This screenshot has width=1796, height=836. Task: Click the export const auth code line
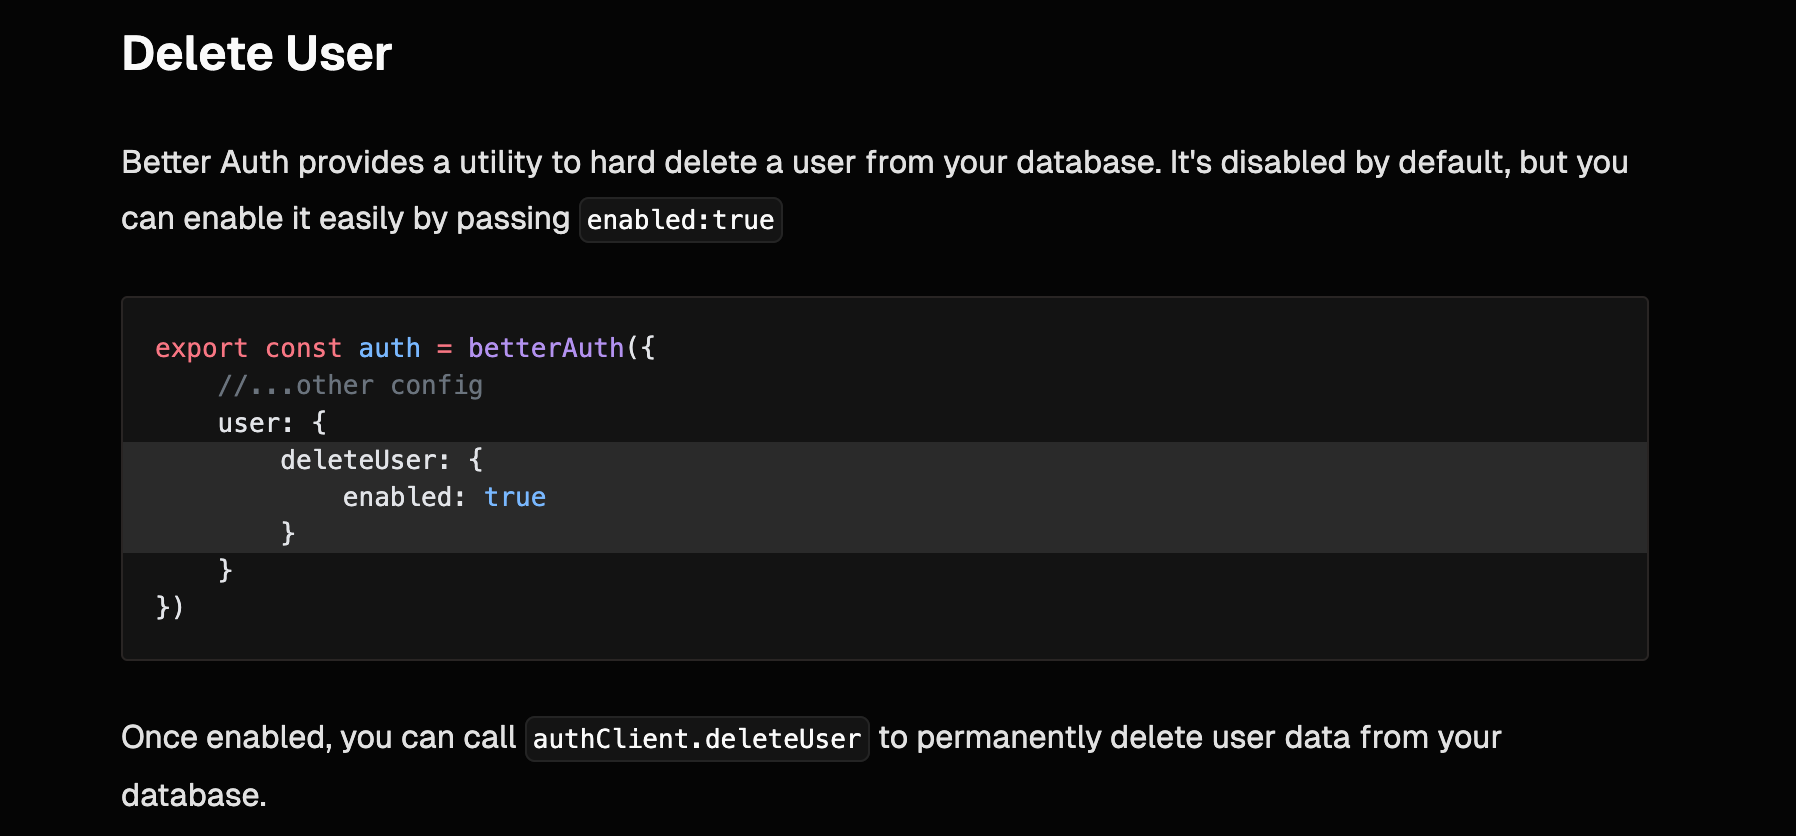[x=405, y=348]
